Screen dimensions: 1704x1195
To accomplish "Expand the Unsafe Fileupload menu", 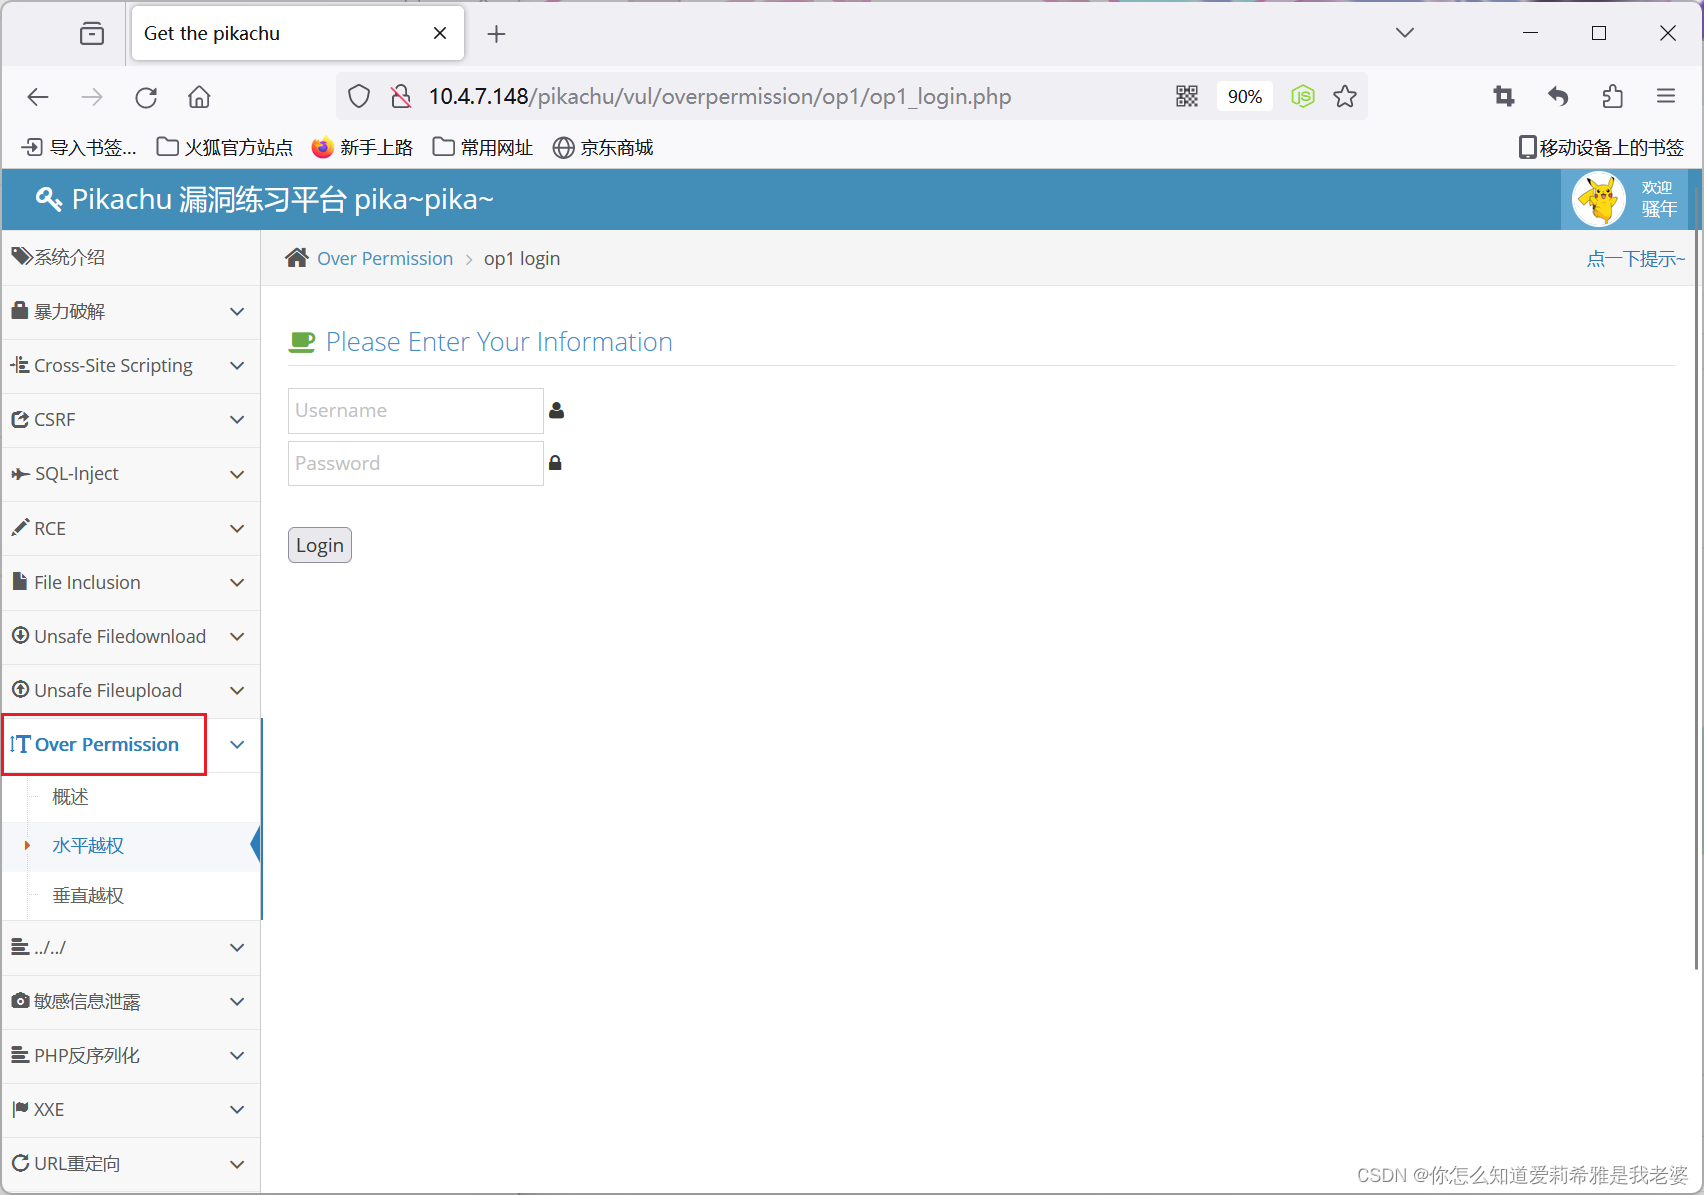I will tap(131, 691).
